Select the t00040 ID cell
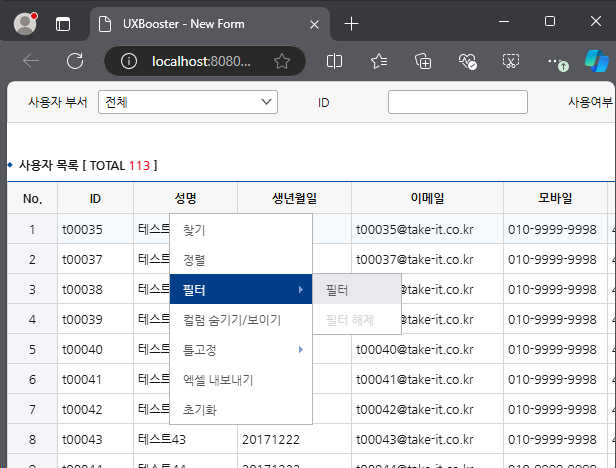 pyautogui.click(x=95, y=349)
